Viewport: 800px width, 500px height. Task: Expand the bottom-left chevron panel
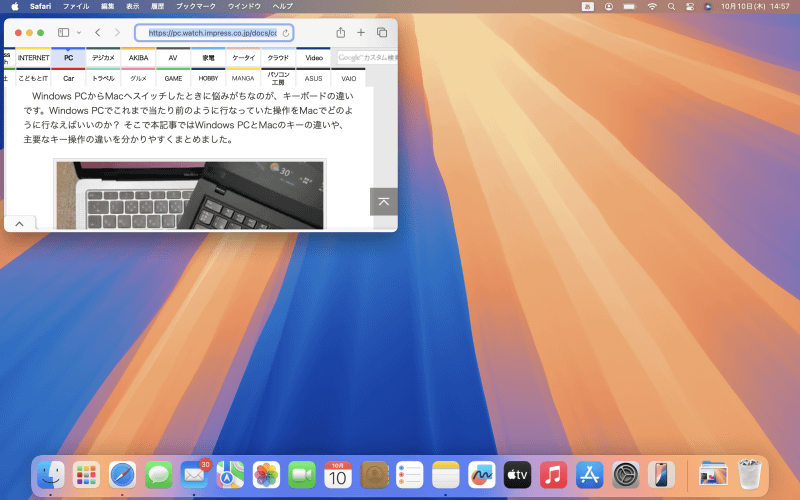coord(19,224)
